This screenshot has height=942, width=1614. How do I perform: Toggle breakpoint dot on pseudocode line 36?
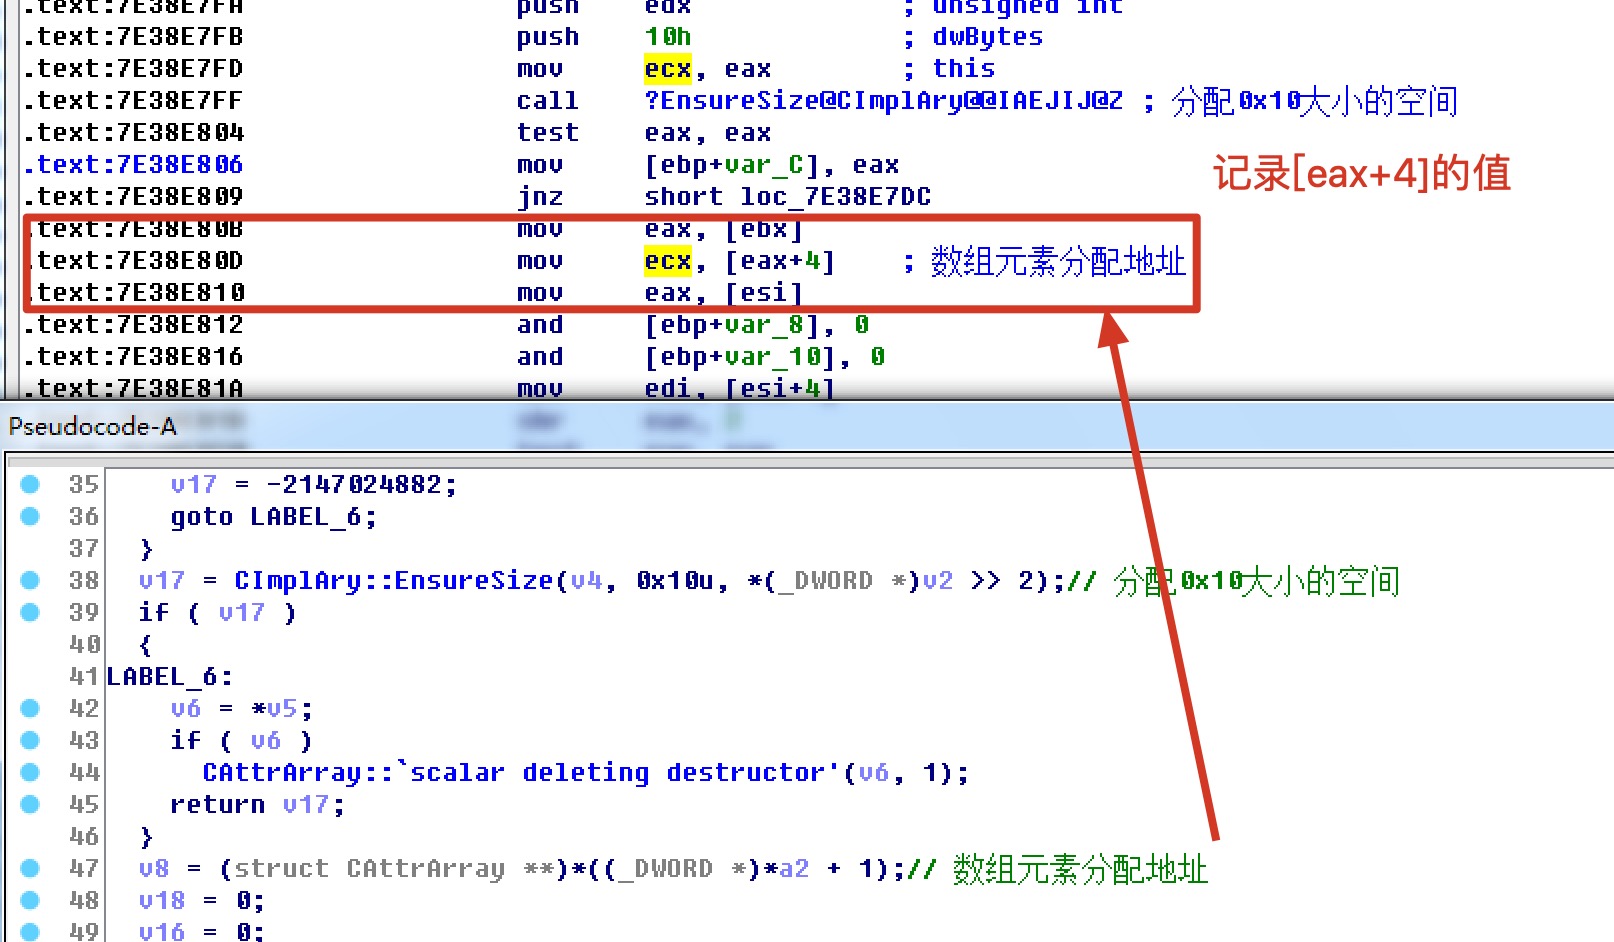tap(30, 516)
